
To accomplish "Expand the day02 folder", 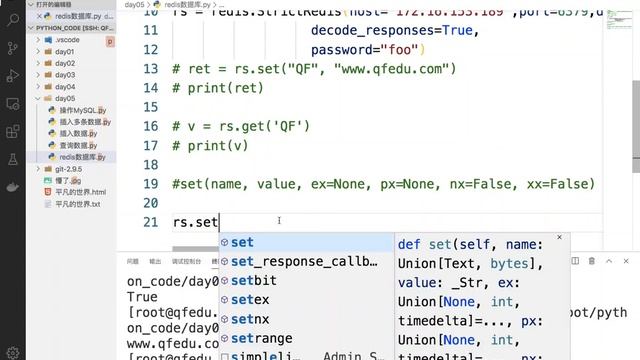I will [38, 63].
